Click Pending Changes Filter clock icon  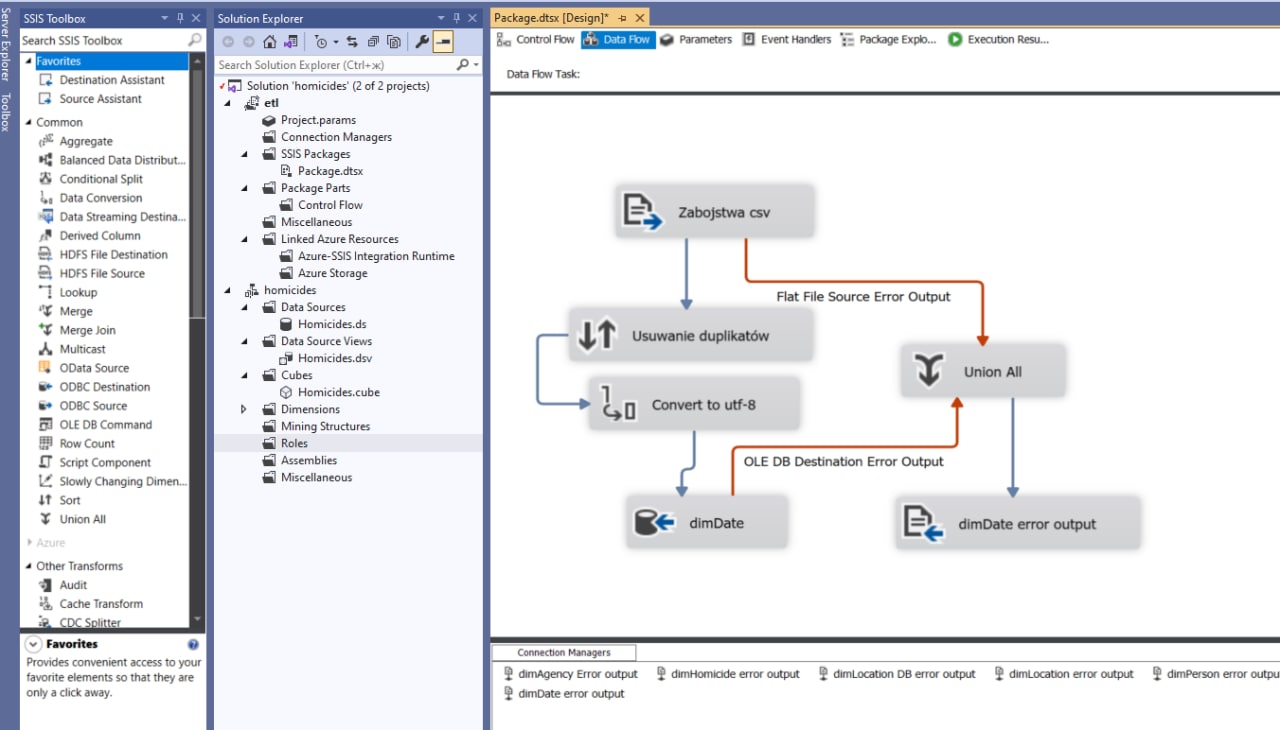(321, 42)
